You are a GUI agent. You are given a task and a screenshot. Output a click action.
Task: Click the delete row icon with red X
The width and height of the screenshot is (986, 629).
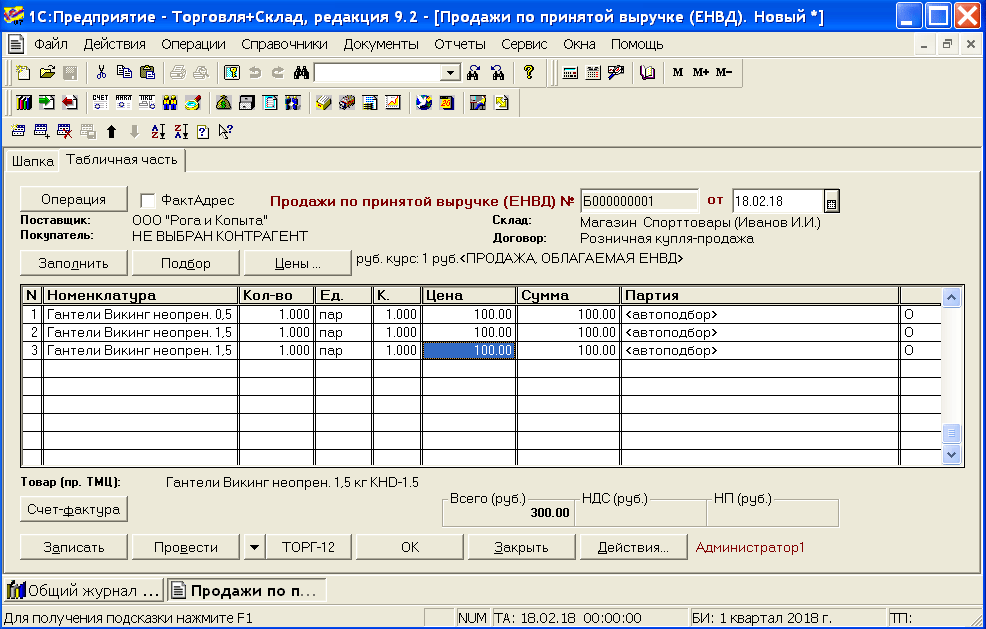64,131
